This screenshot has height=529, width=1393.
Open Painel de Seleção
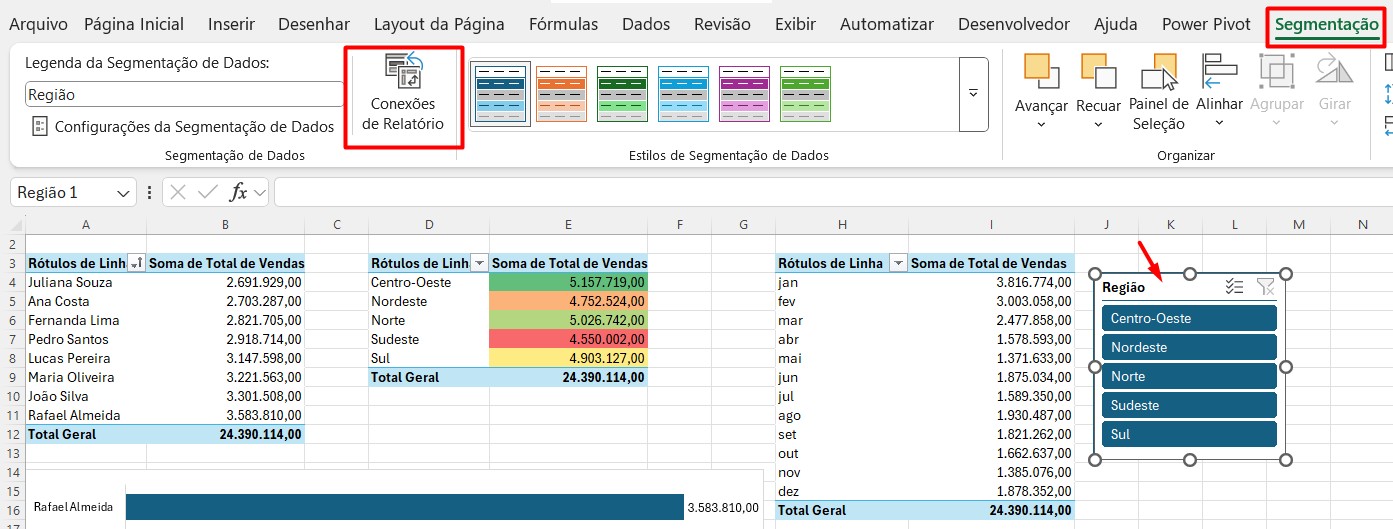tap(1158, 92)
